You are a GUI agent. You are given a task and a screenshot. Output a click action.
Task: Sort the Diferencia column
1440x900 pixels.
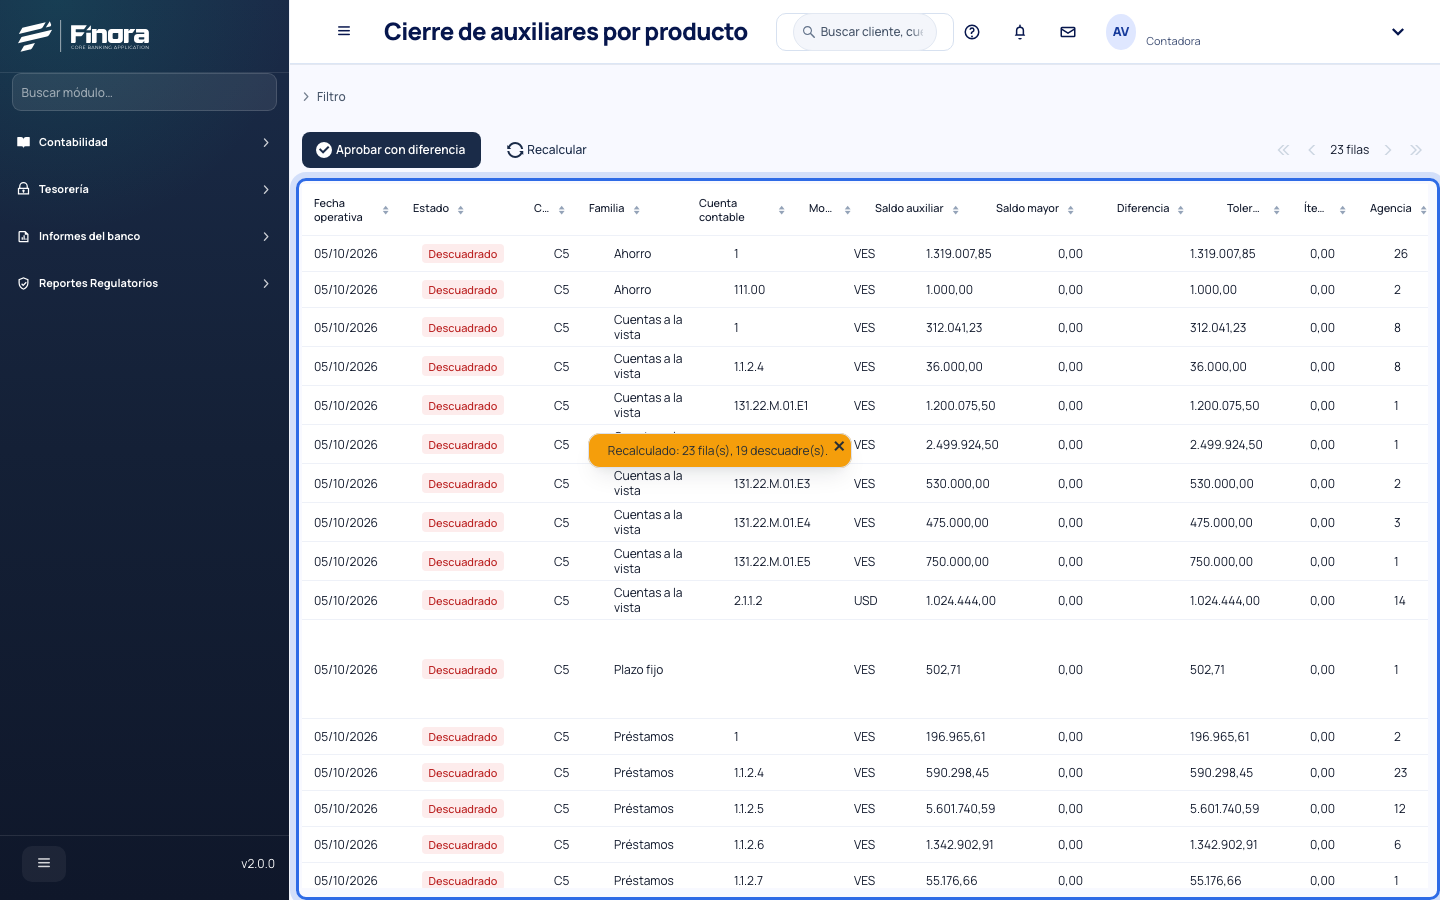[1181, 210]
